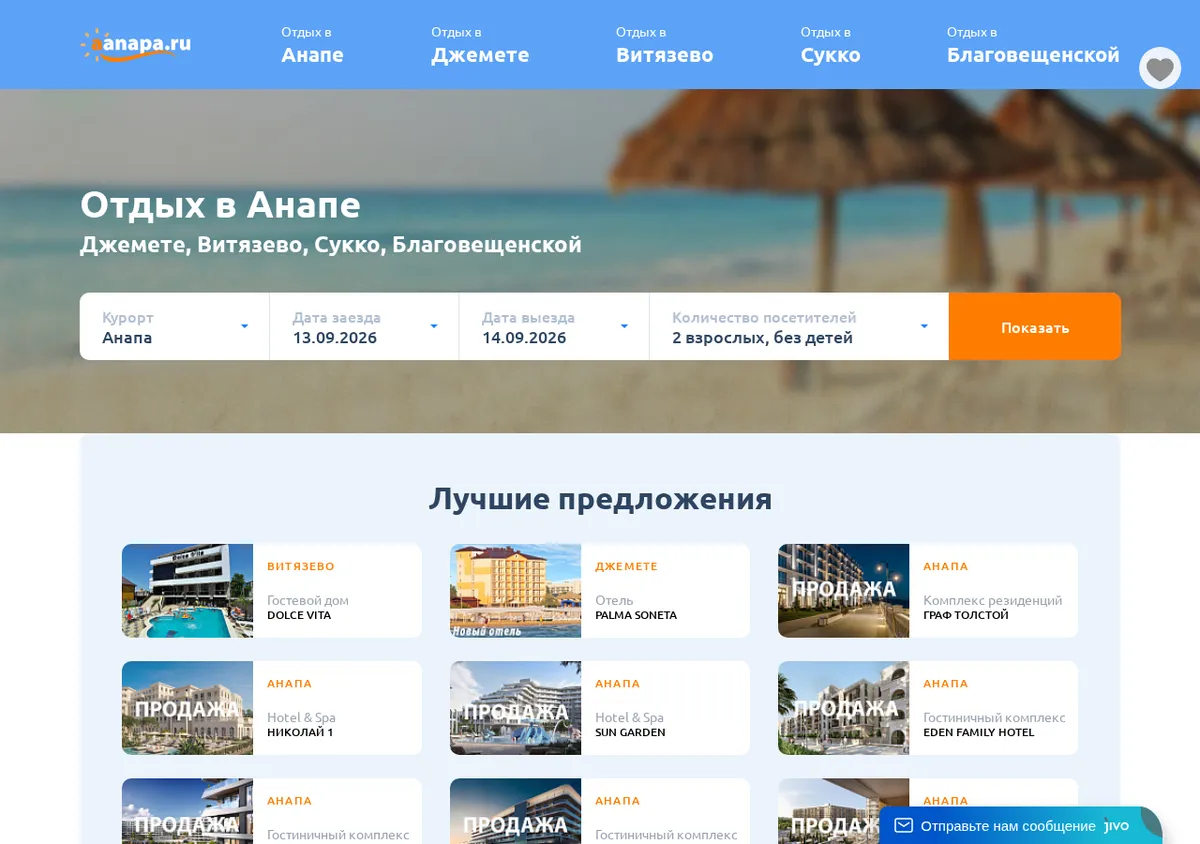Image resolution: width=1200 pixels, height=844 pixels.
Task: Navigate to Отдых в Витязево
Action: [665, 46]
